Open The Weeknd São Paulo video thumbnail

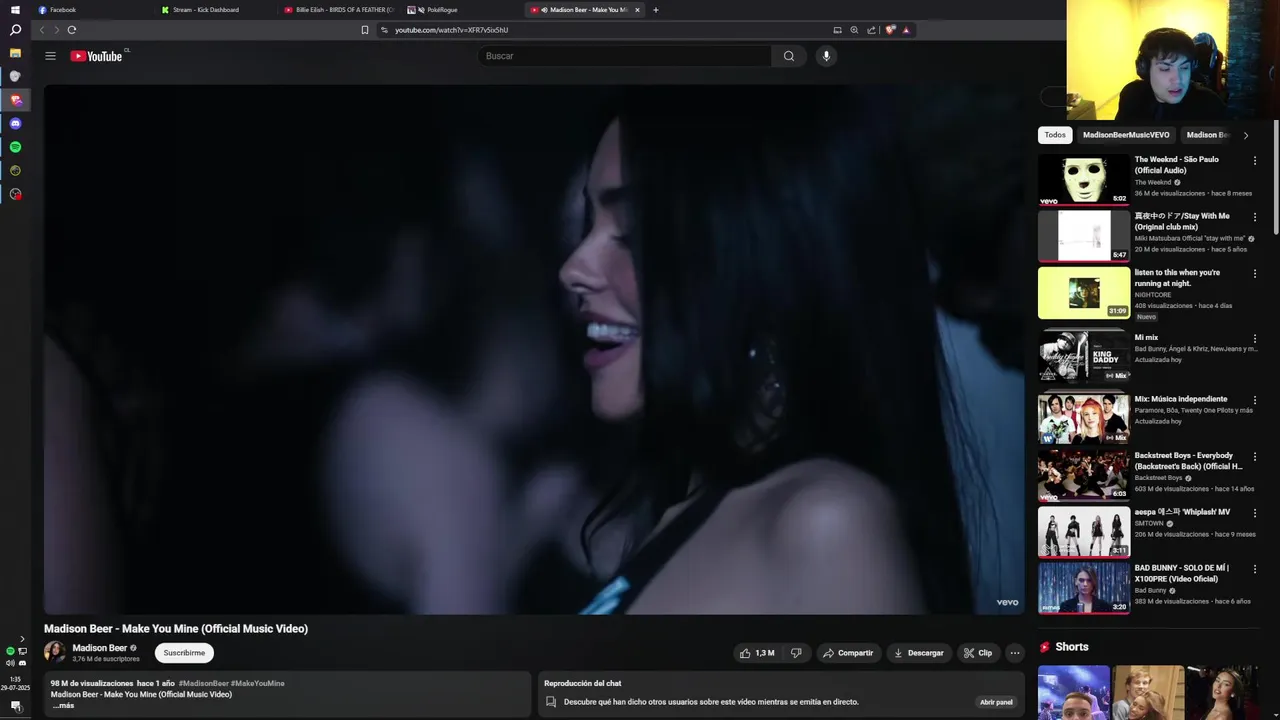pos(1084,179)
